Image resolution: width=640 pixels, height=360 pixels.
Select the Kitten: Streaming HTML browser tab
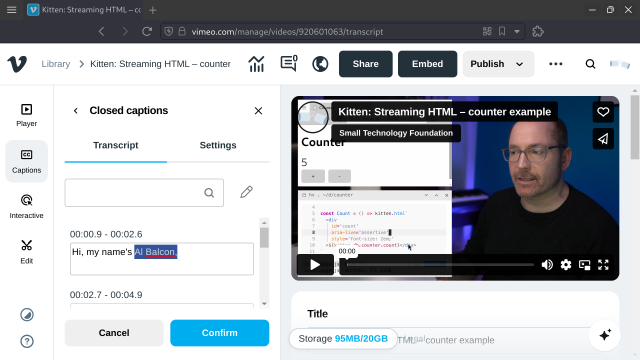[x=84, y=10]
